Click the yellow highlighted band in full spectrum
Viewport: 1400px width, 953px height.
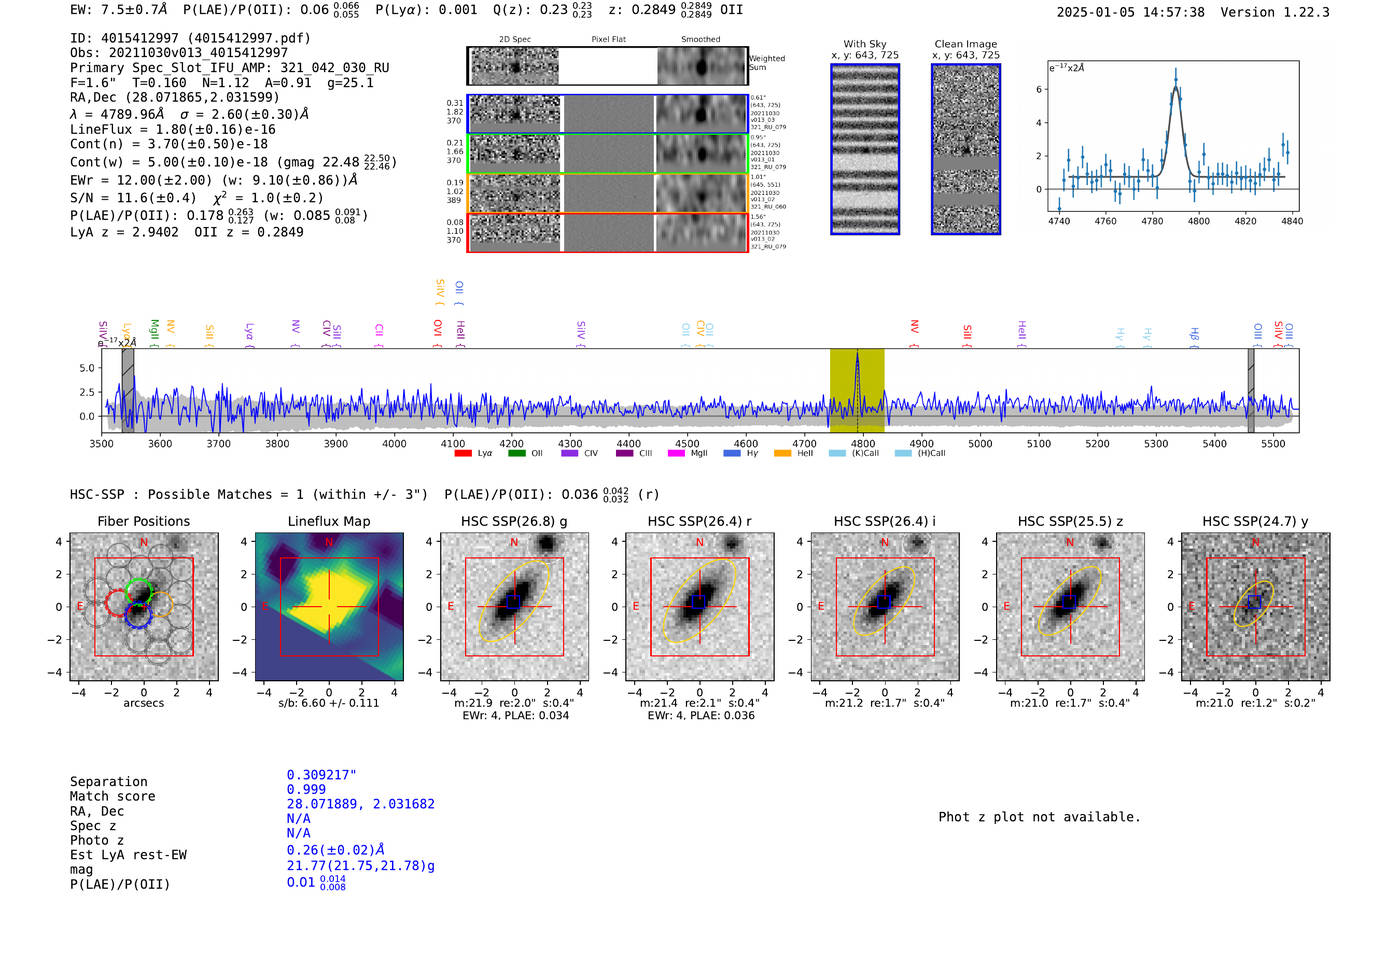[x=857, y=390]
